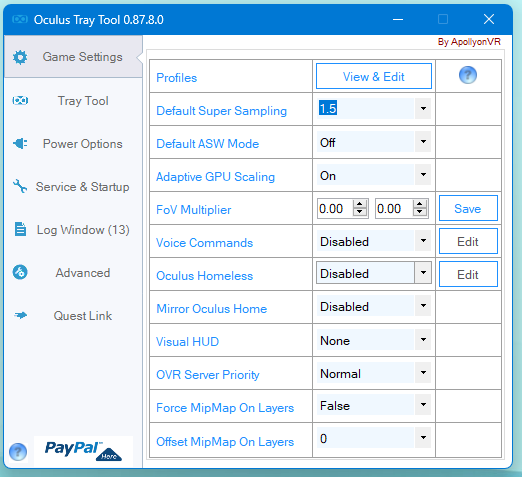Click the Super Sampling 1.5 value field
The width and height of the screenshot is (522, 477).
[365, 108]
